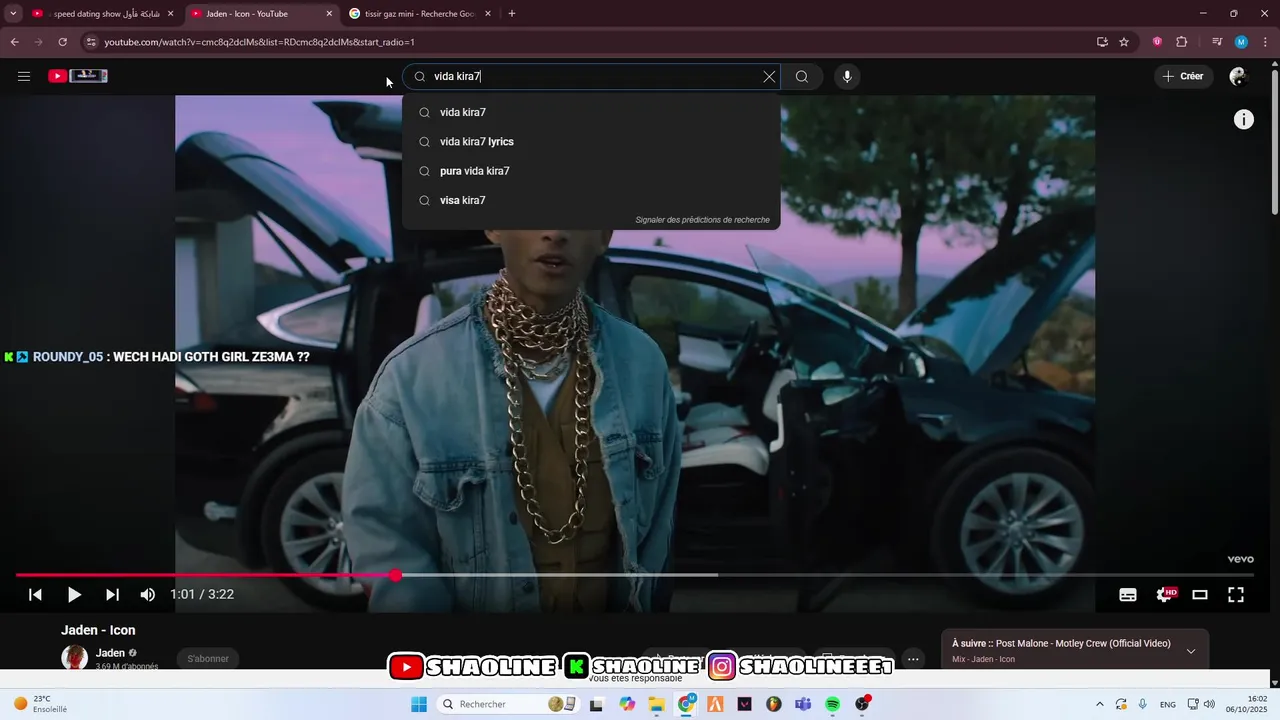Viewport: 1280px width, 720px height.
Task: Open site information icon in address bar
Action: 91,42
